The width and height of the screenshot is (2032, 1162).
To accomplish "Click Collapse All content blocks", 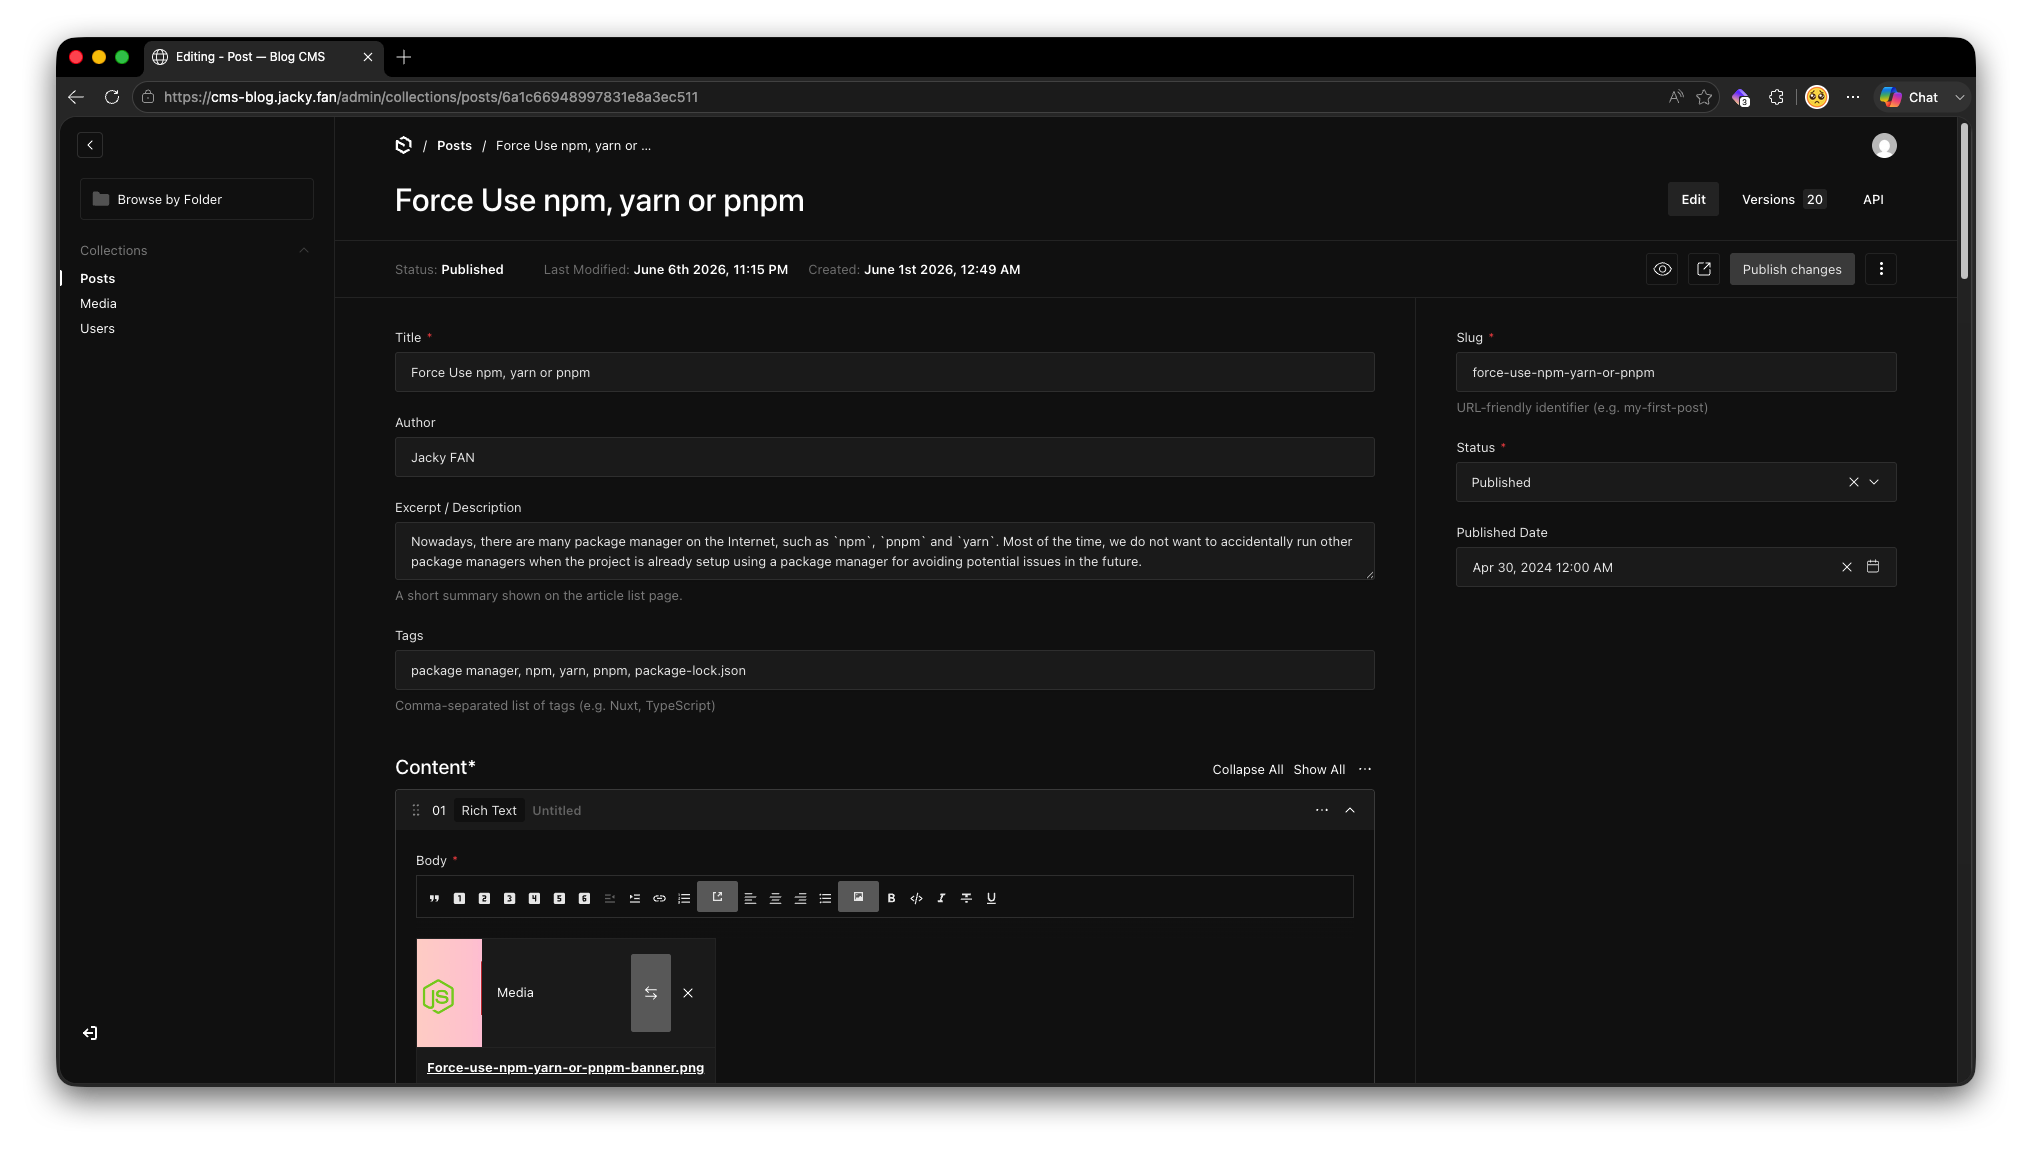I will (x=1247, y=769).
